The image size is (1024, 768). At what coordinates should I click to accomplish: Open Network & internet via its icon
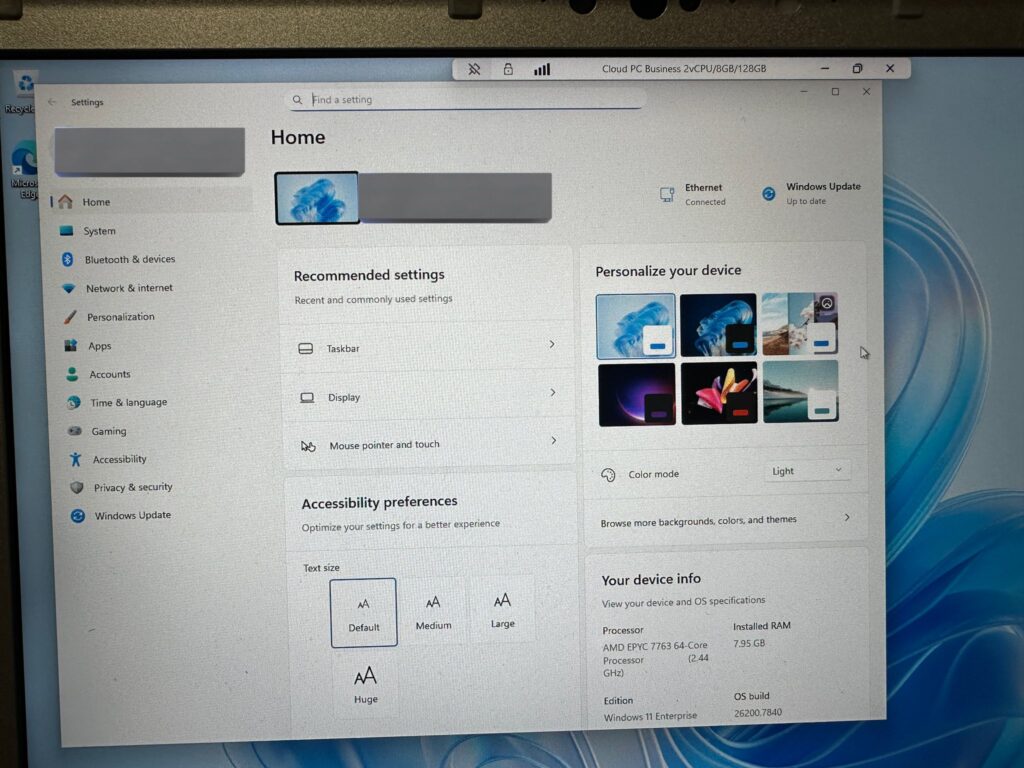pyautogui.click(x=69, y=288)
